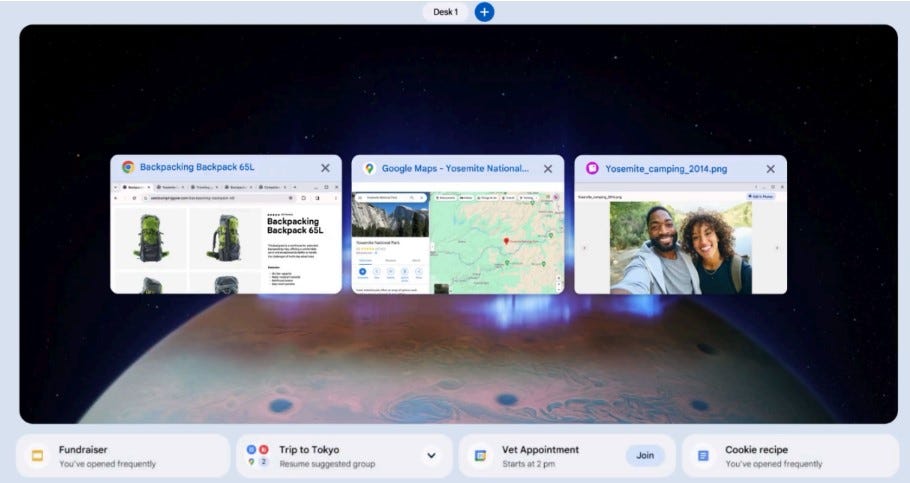Select the Desk 1 button
Viewport: 910px width, 483px height.
tap(446, 12)
